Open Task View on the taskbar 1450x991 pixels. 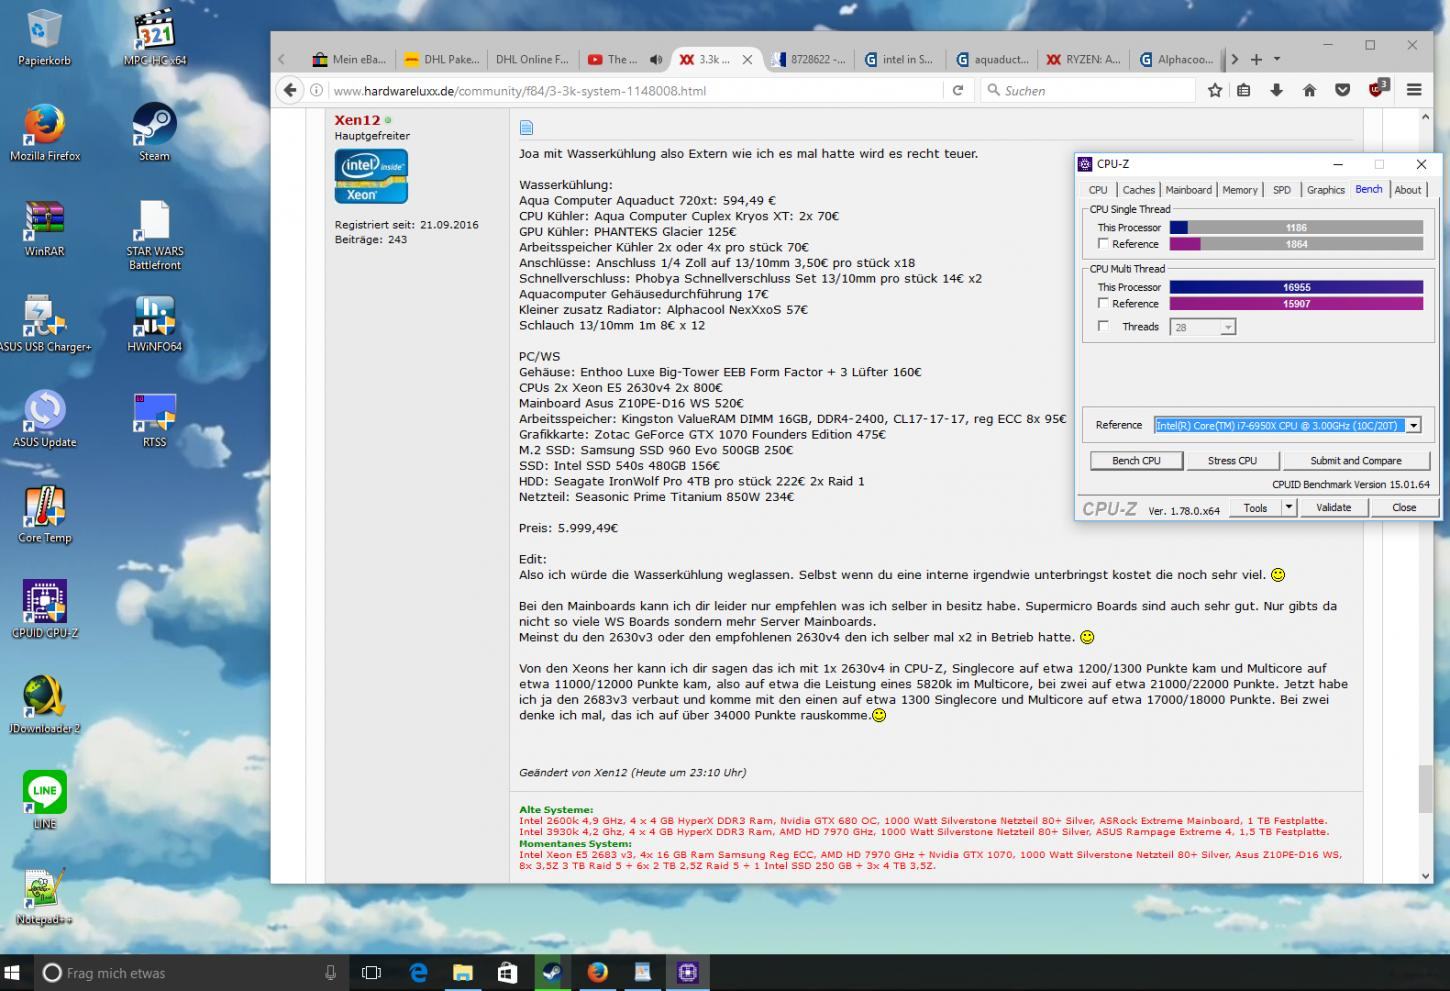371,972
